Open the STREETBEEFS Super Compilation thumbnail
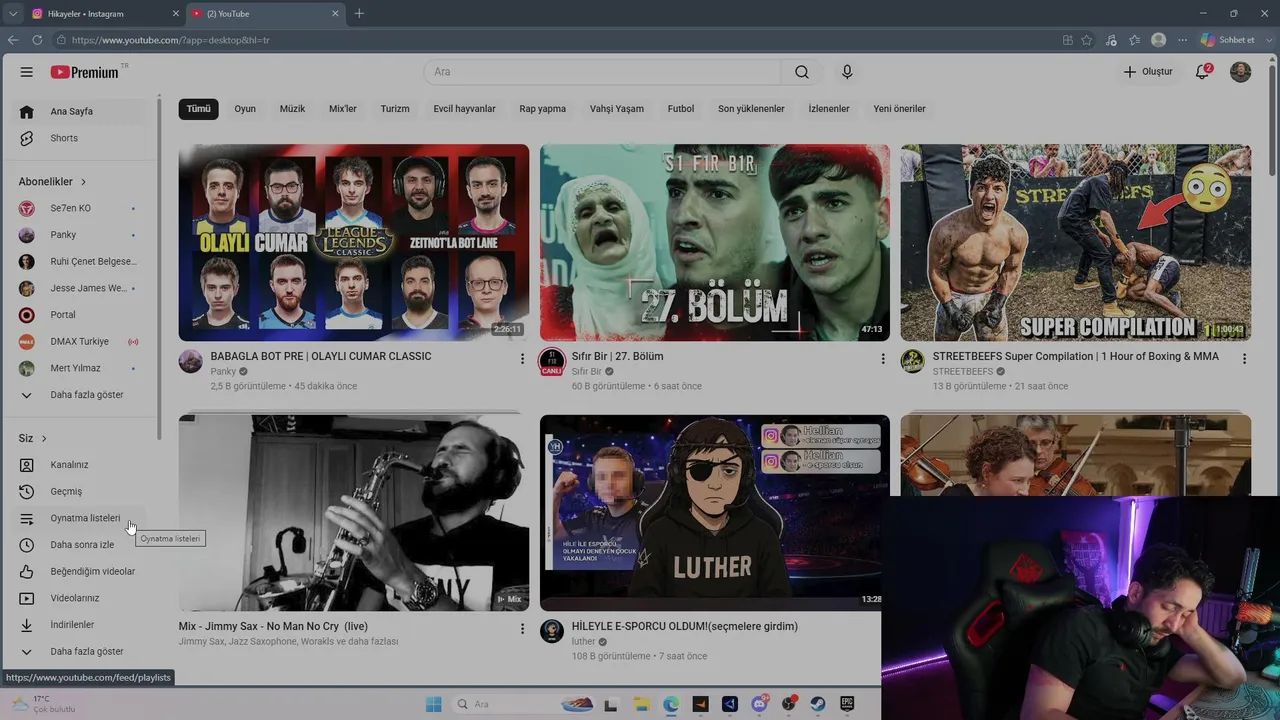The width and height of the screenshot is (1280, 720). coord(1076,243)
